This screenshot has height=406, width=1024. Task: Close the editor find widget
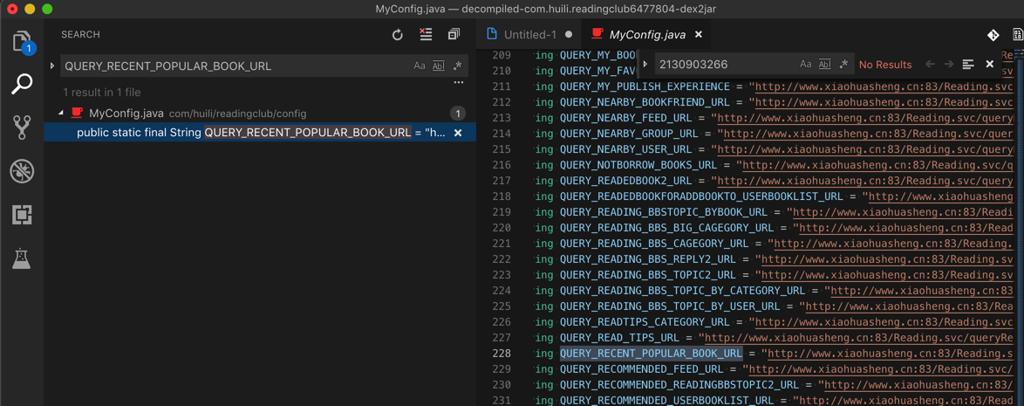point(989,64)
